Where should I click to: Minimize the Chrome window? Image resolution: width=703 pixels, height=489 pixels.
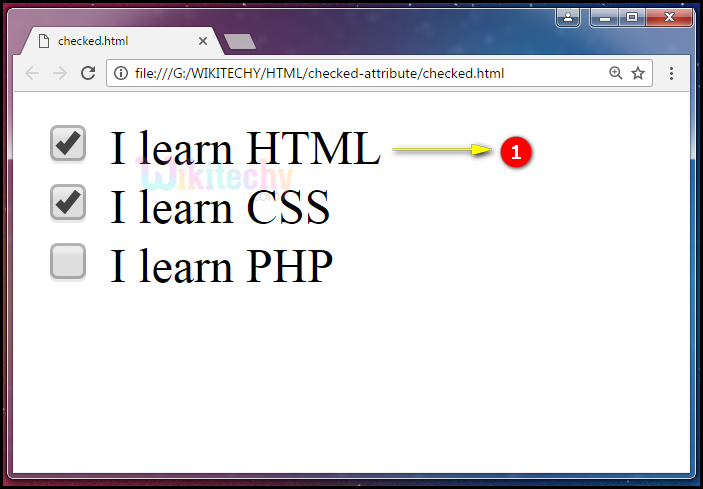pyautogui.click(x=605, y=17)
